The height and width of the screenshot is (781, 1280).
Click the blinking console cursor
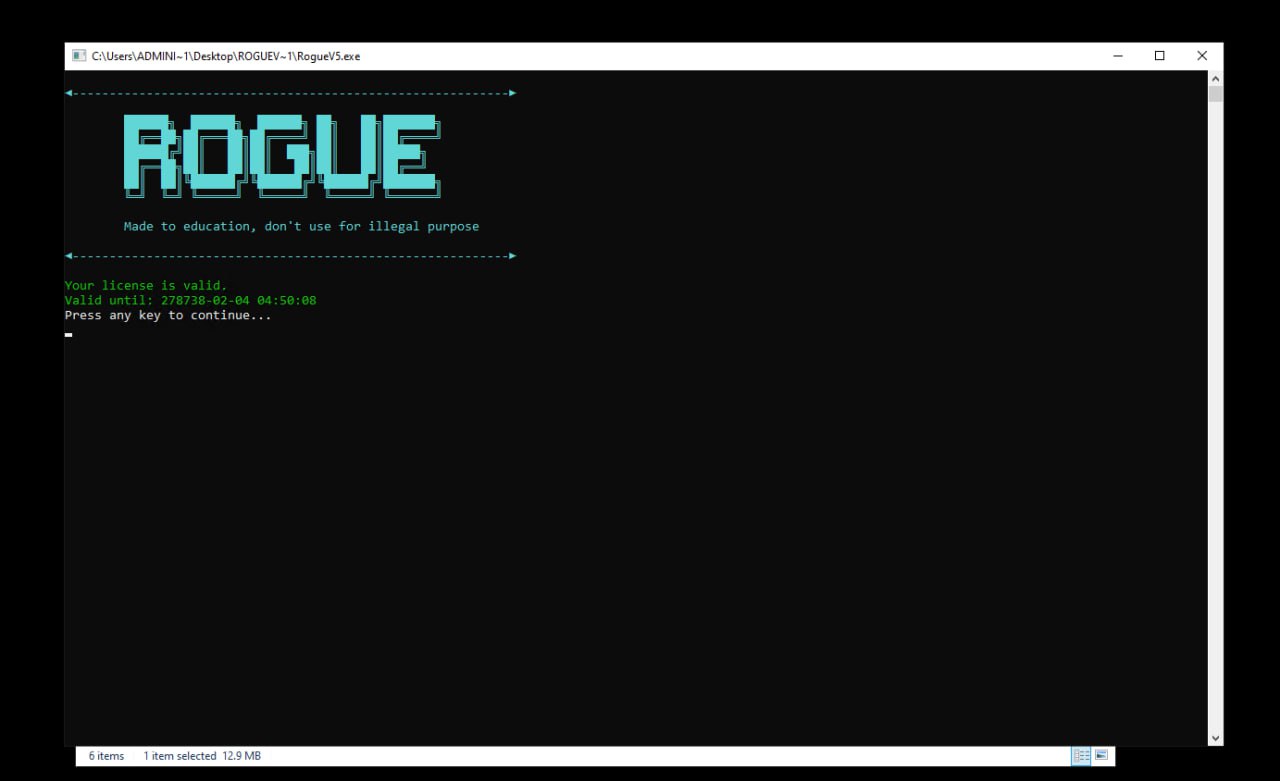coord(68,335)
